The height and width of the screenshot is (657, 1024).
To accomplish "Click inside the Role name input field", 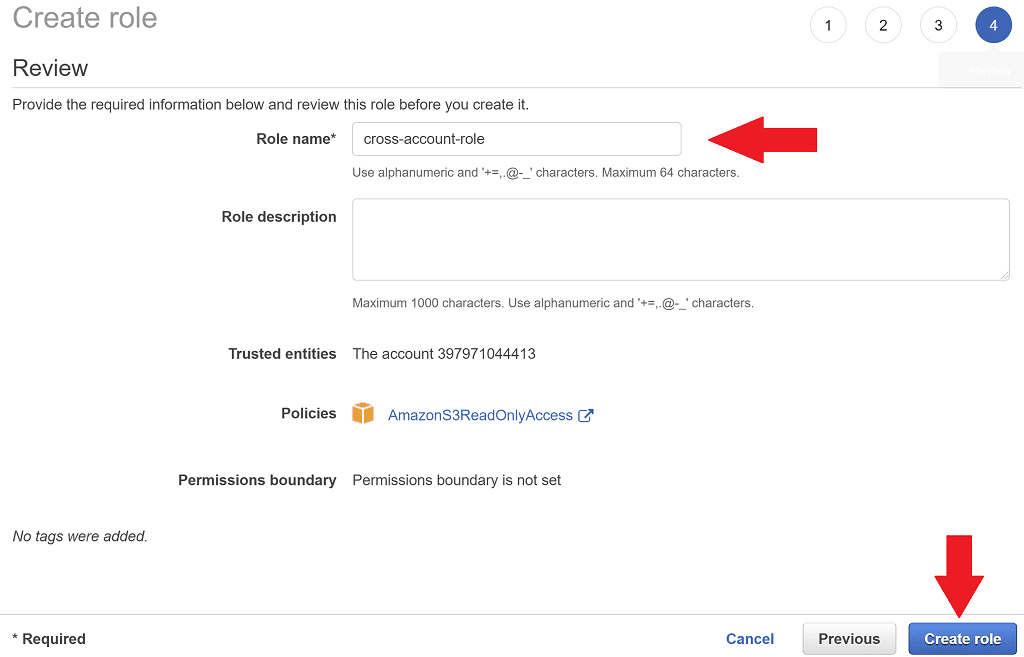I will (516, 138).
